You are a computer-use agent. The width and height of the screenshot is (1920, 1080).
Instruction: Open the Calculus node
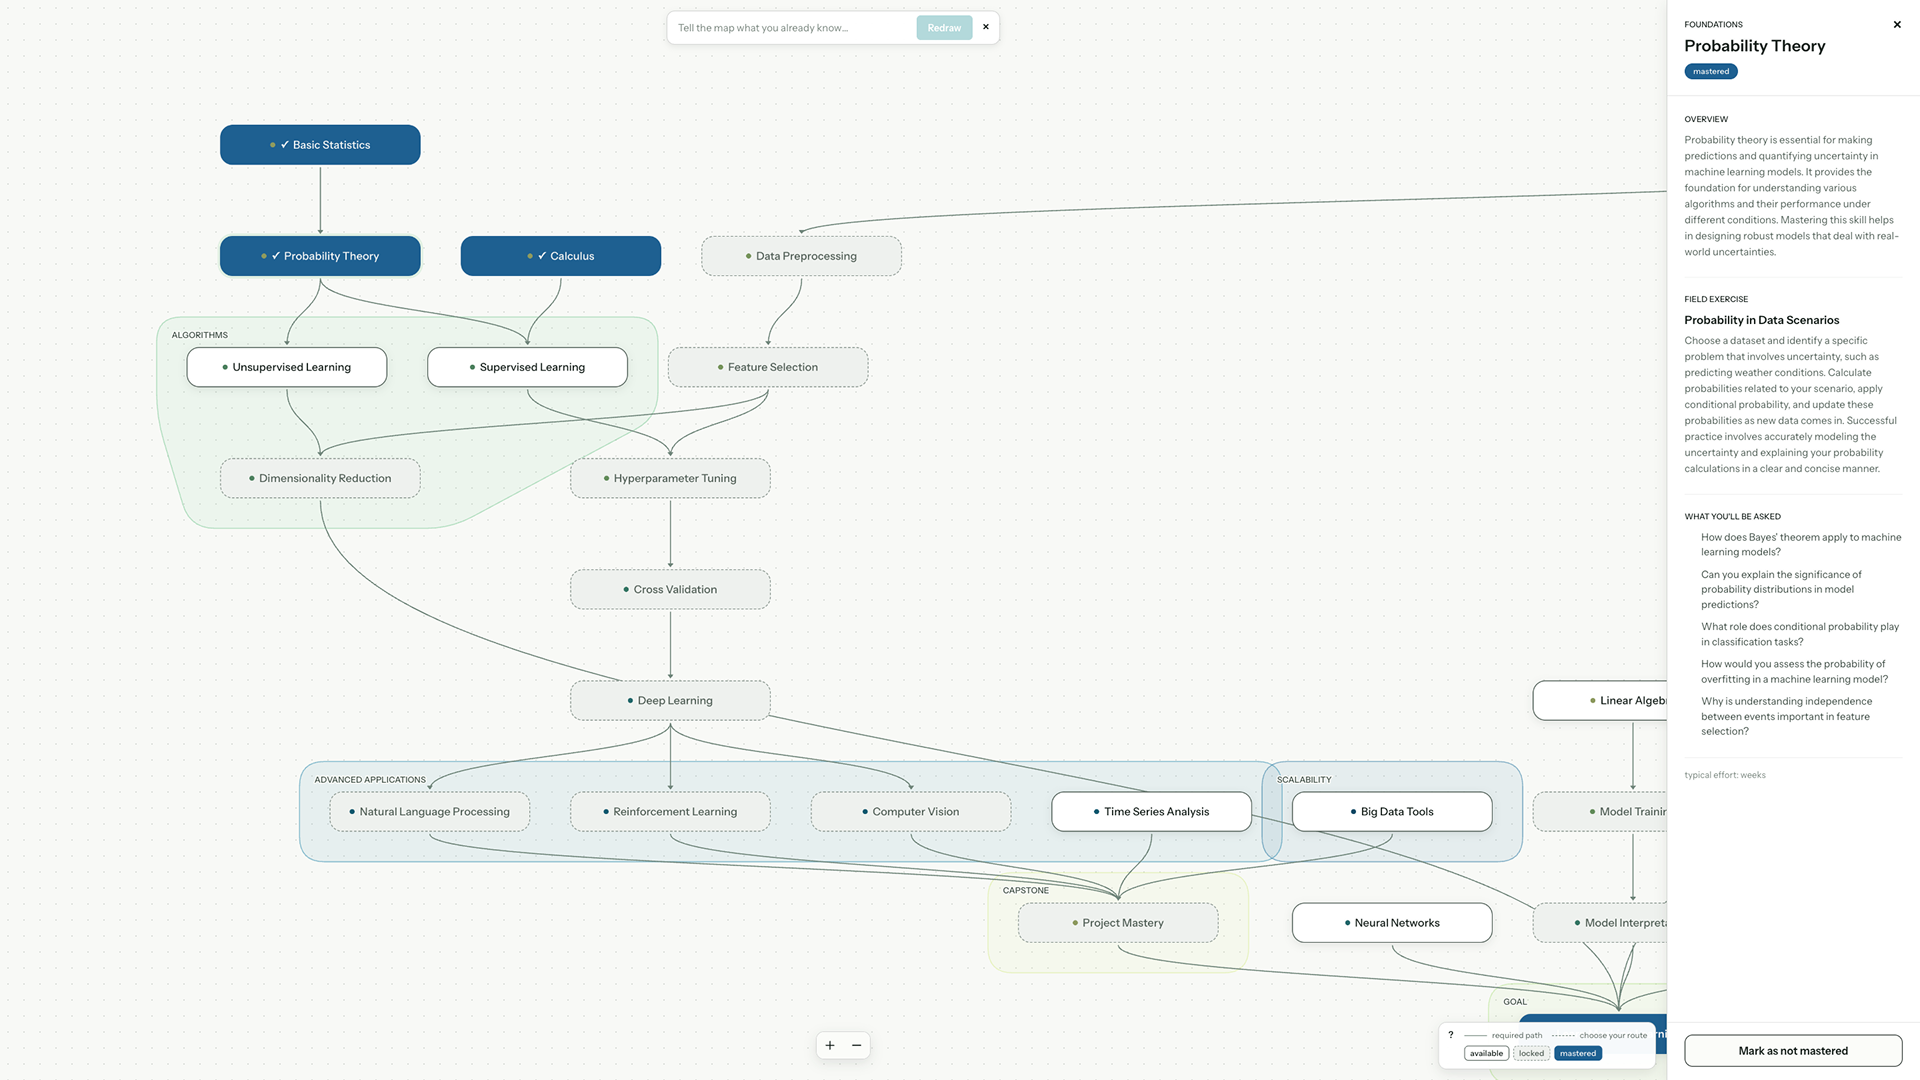click(561, 256)
